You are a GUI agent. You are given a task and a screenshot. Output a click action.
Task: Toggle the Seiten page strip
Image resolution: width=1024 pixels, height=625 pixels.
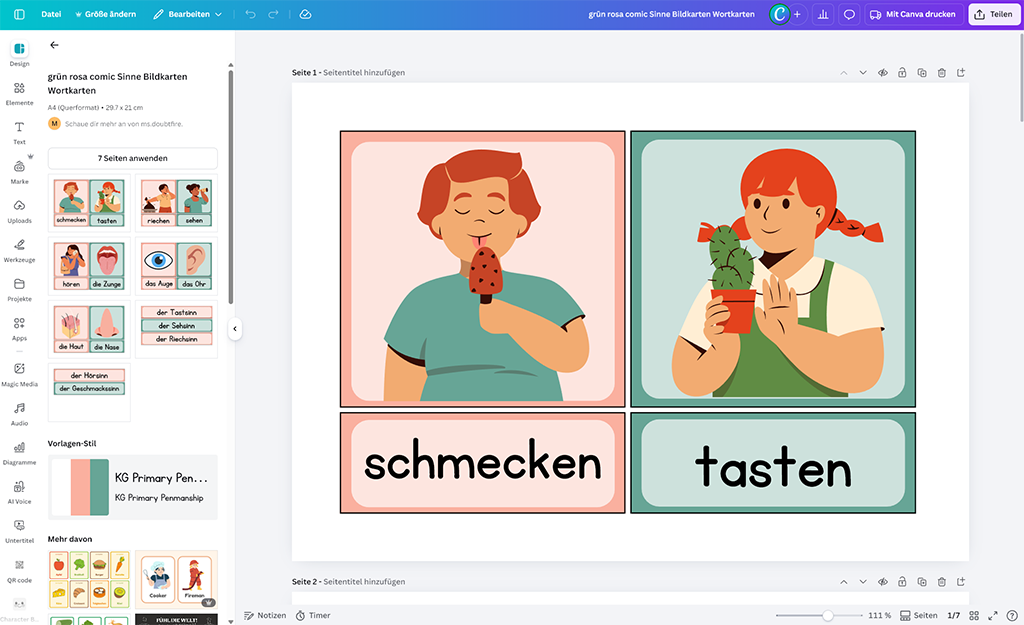(919, 615)
